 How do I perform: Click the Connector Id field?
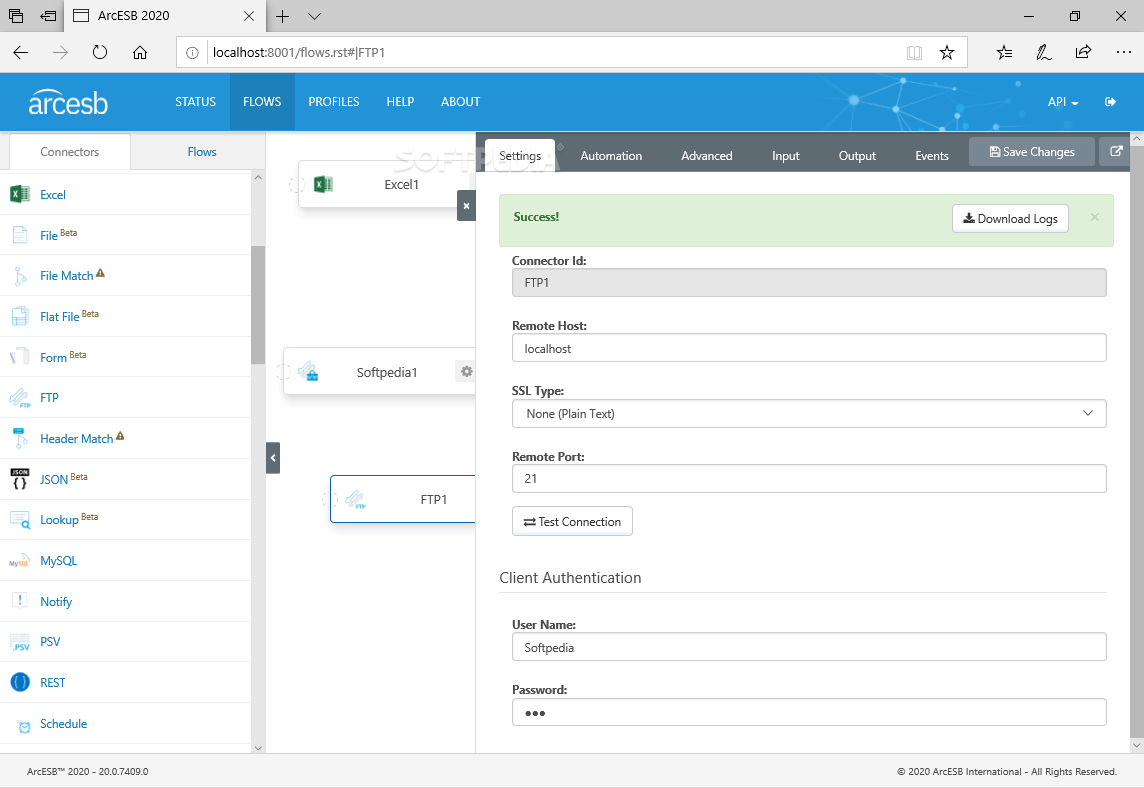point(809,282)
